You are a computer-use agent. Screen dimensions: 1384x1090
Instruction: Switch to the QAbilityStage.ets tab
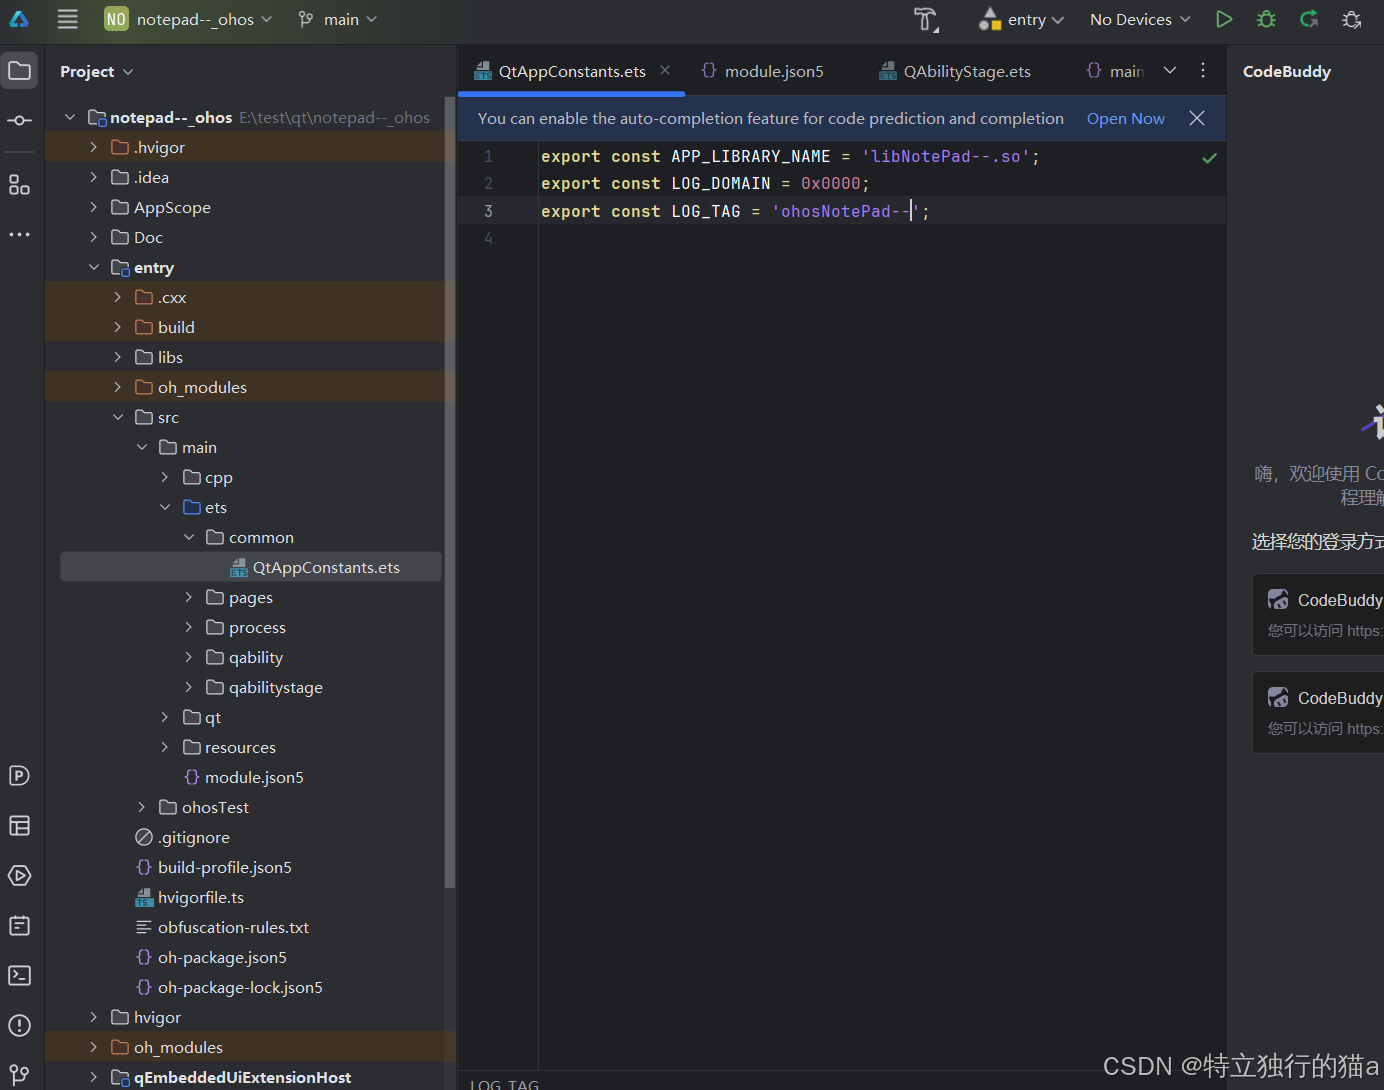pyautogui.click(x=955, y=71)
